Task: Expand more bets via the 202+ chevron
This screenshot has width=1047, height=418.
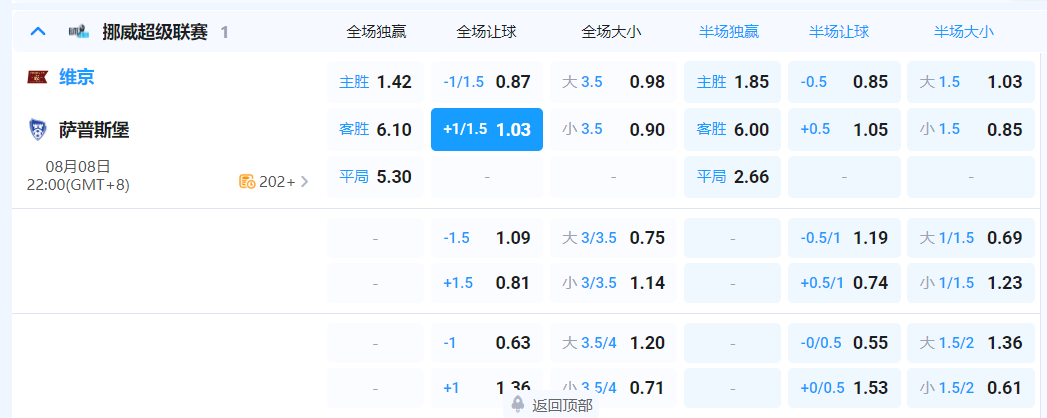Action: tap(304, 182)
